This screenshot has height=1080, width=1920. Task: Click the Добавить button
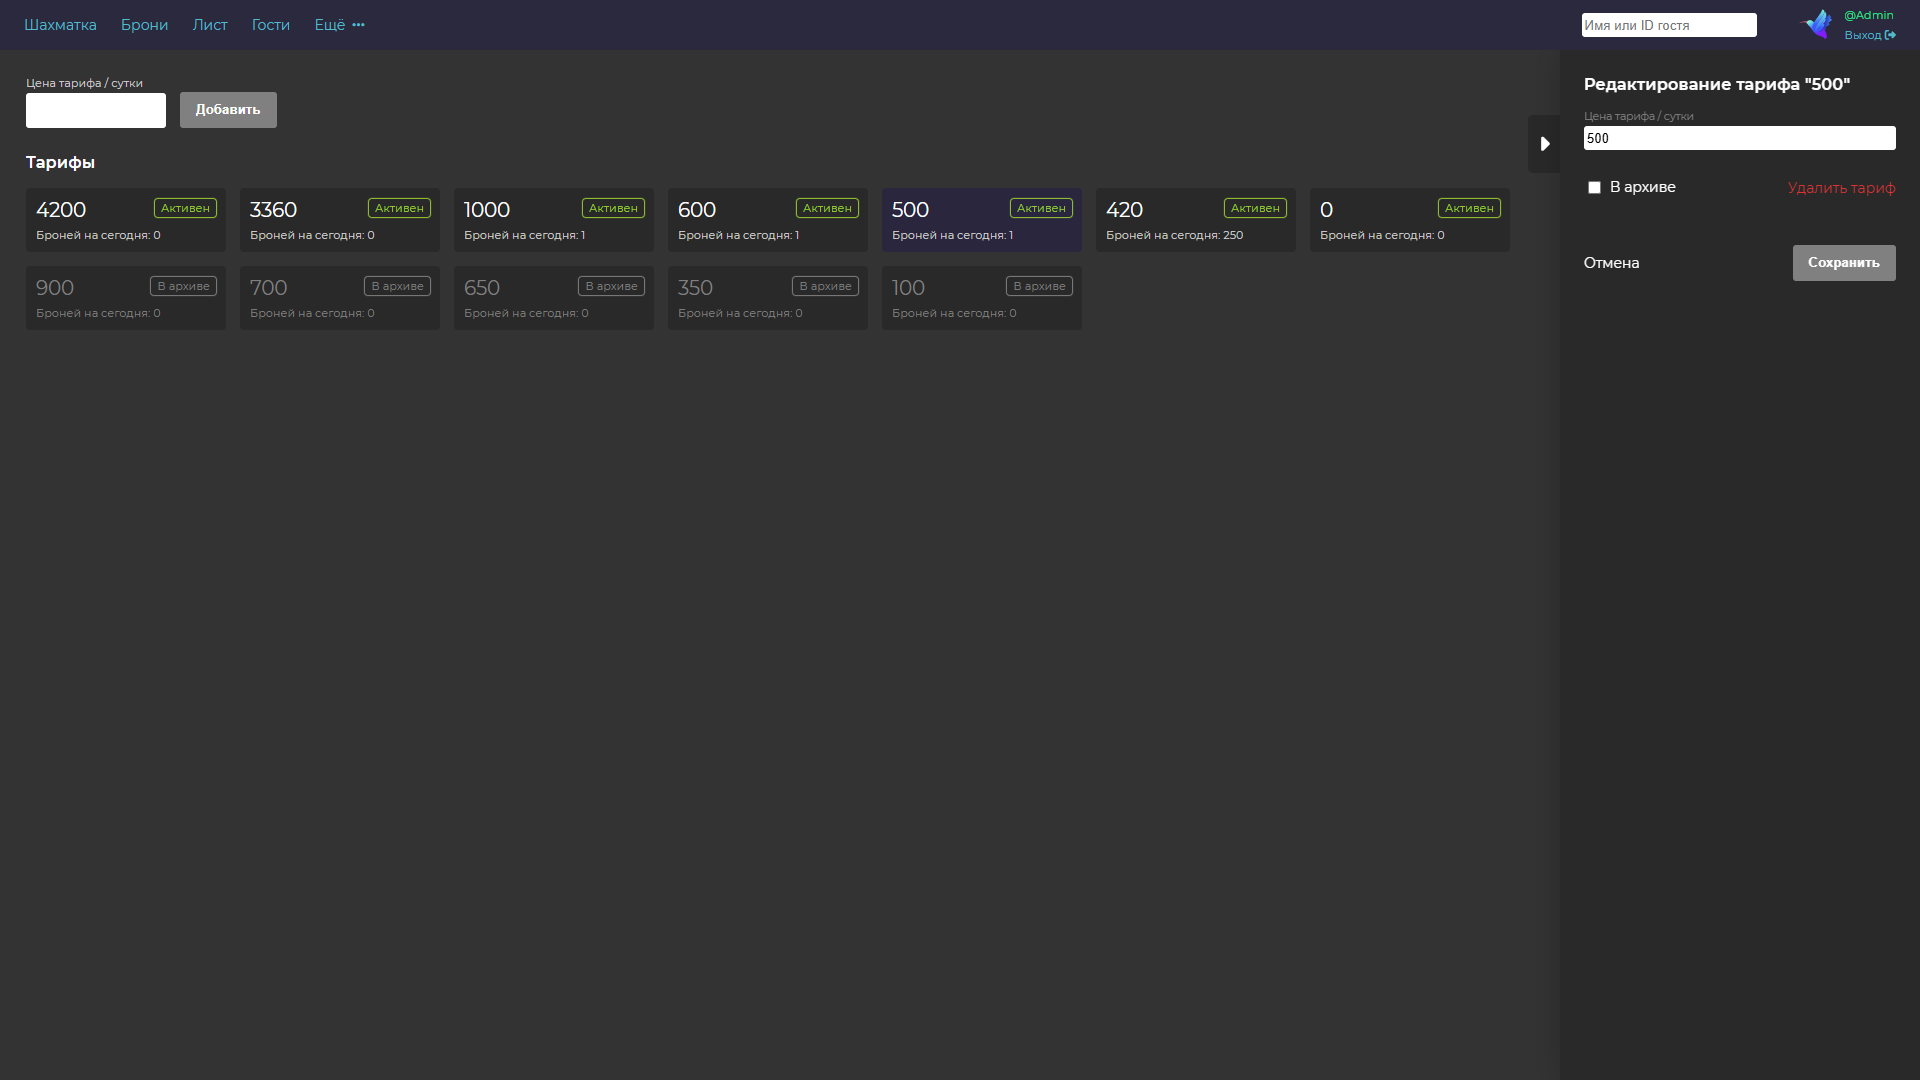coord(228,110)
